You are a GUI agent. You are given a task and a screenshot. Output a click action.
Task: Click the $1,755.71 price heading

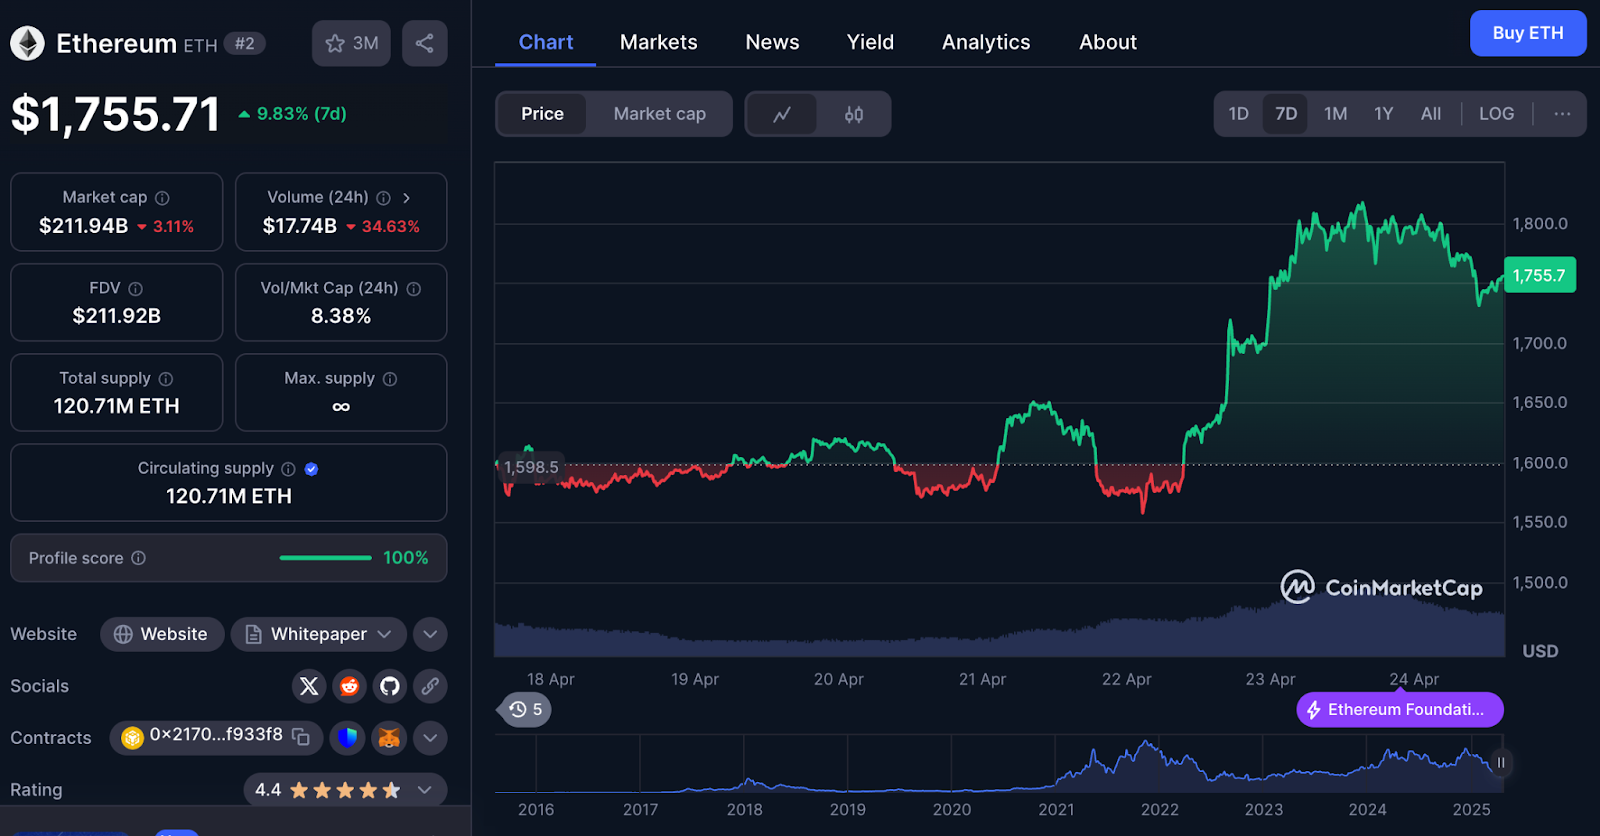click(x=115, y=114)
